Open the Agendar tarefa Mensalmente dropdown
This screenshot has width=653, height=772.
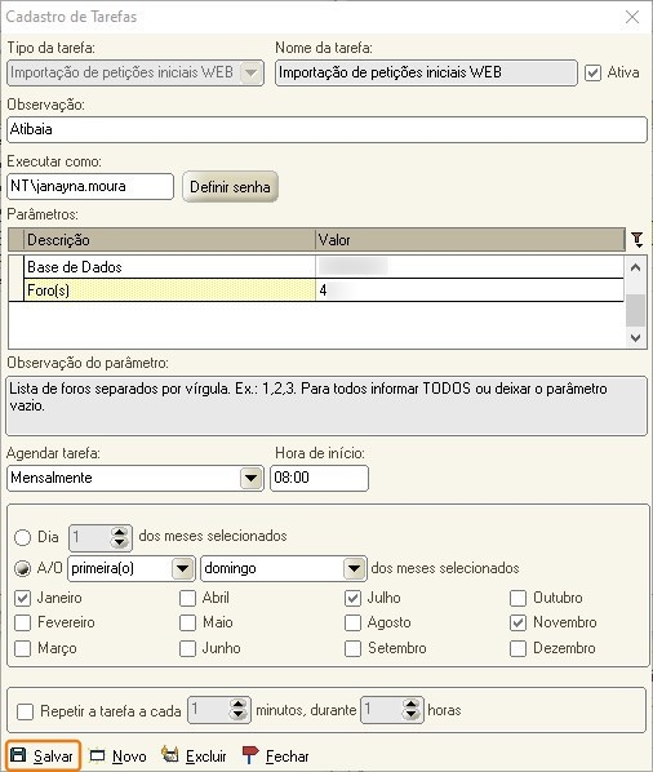coord(251,478)
